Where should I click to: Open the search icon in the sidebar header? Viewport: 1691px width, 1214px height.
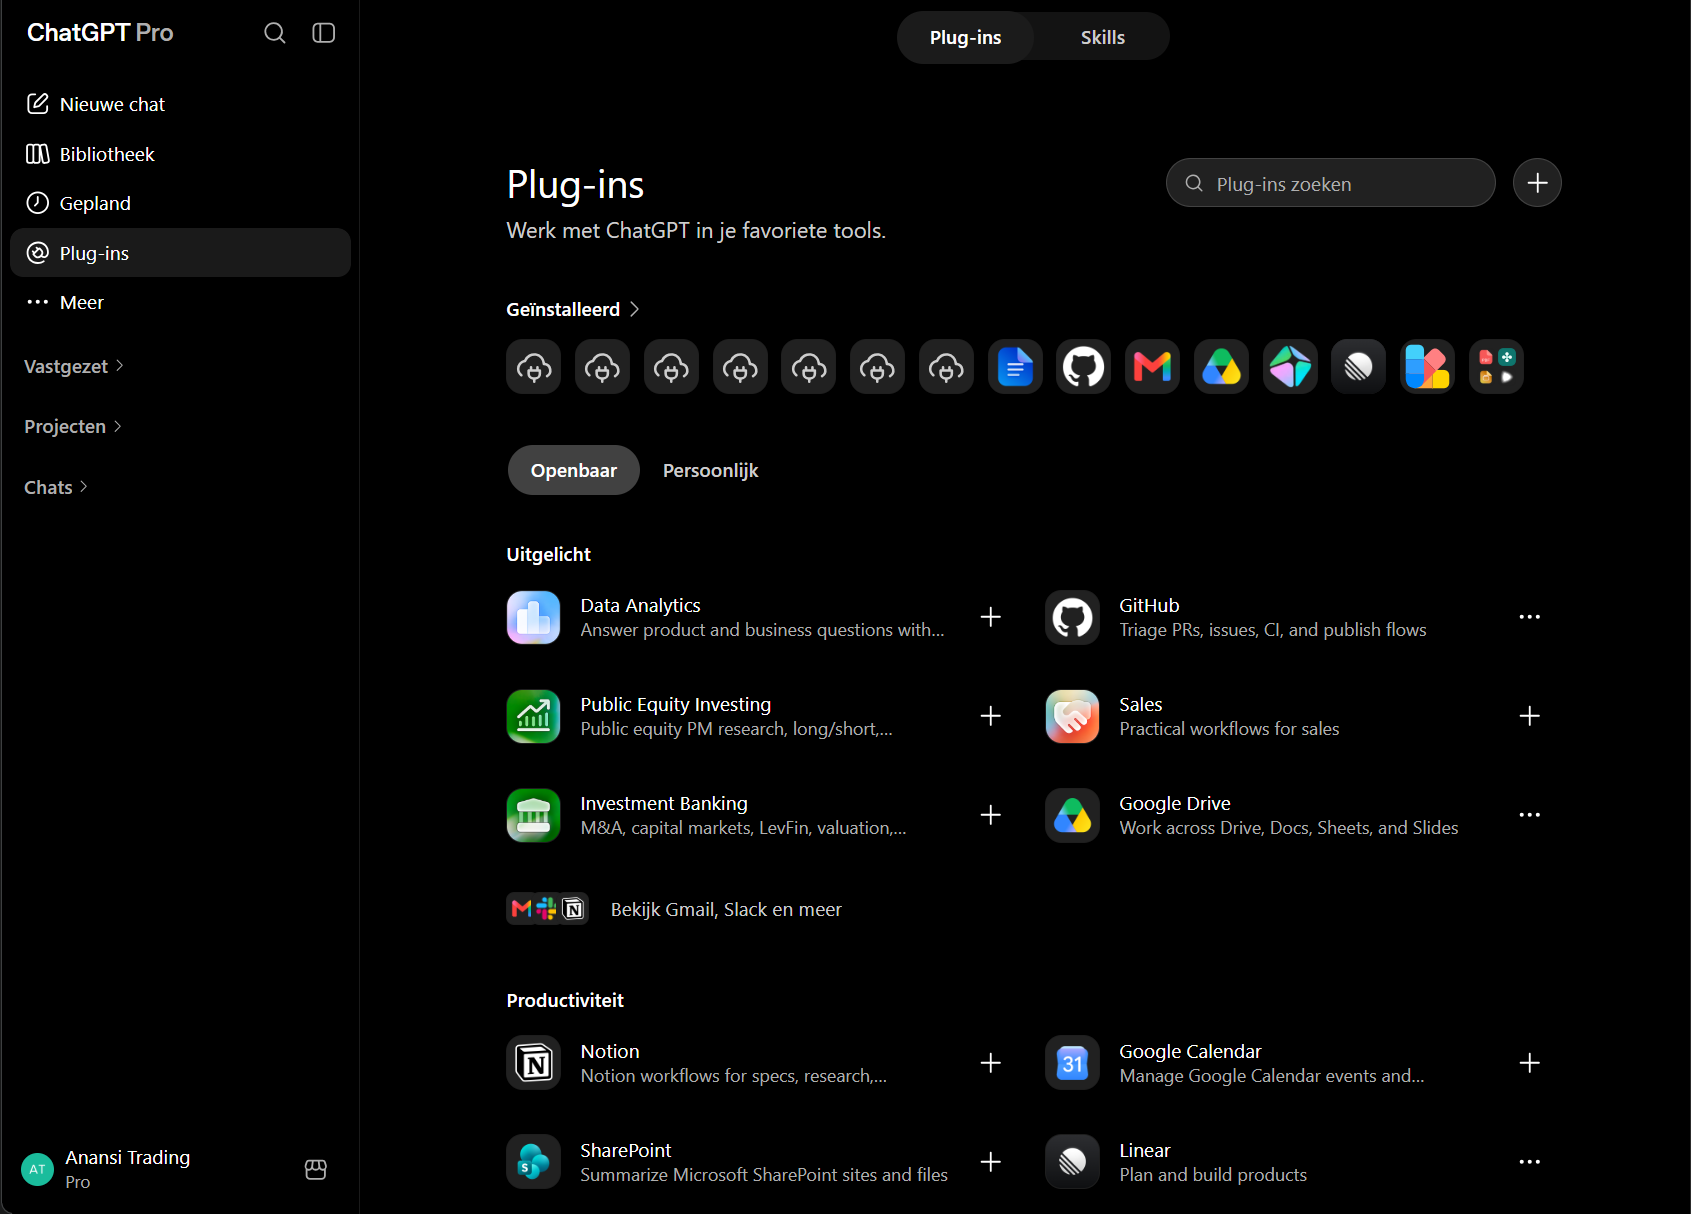pyautogui.click(x=275, y=33)
